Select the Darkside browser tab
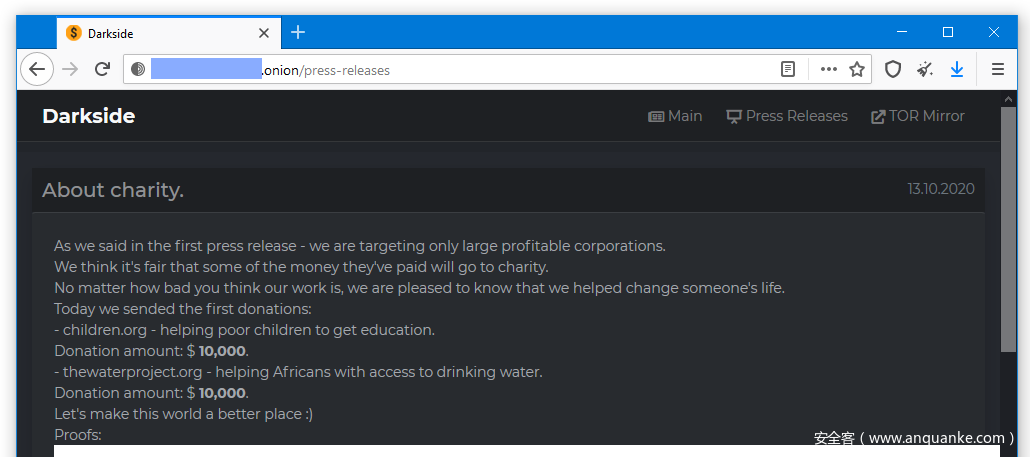 tap(160, 33)
